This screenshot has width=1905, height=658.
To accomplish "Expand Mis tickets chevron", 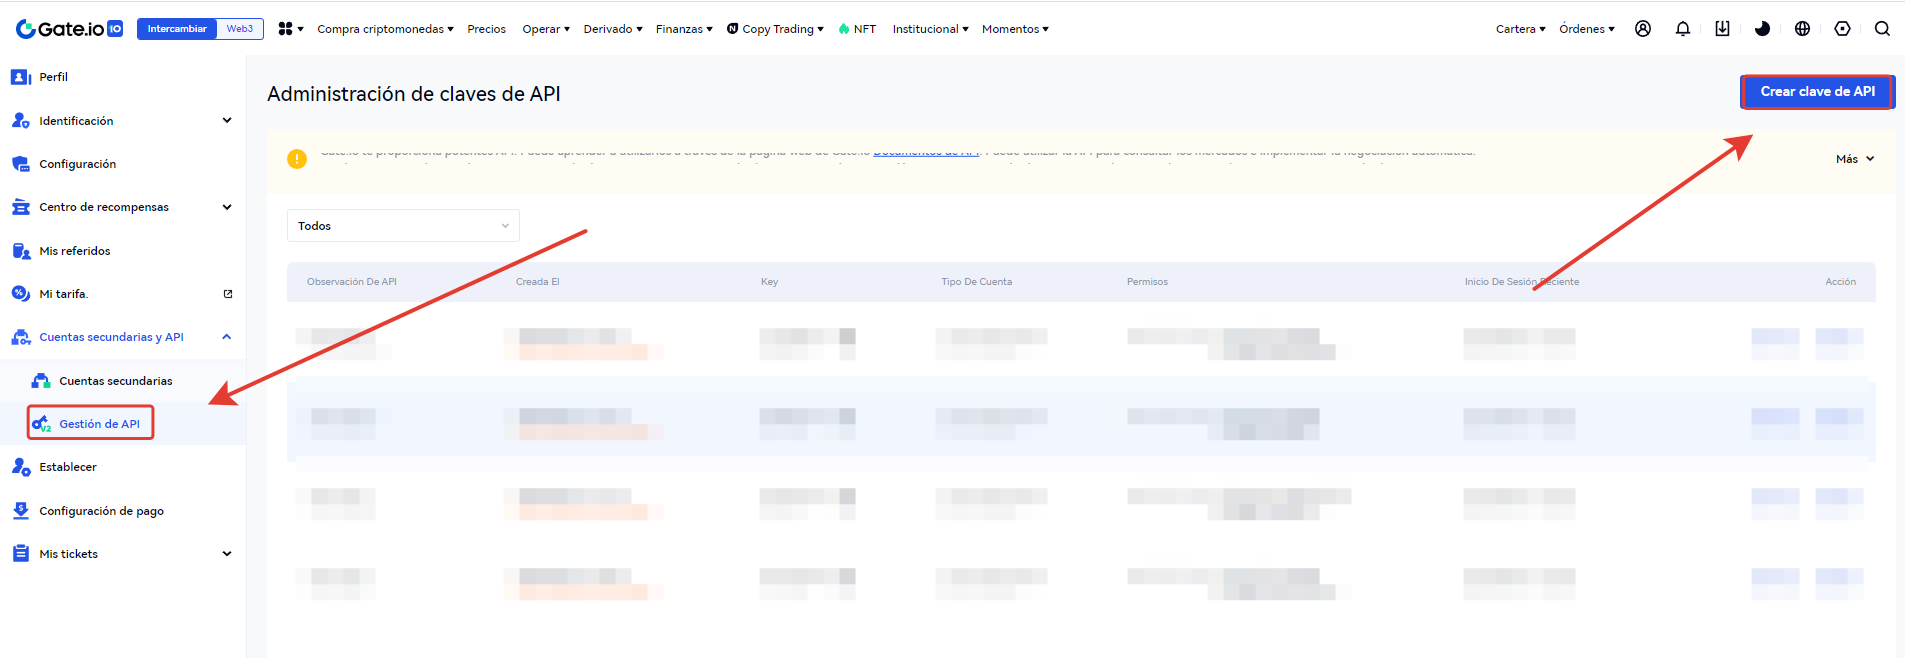I will coord(227,554).
